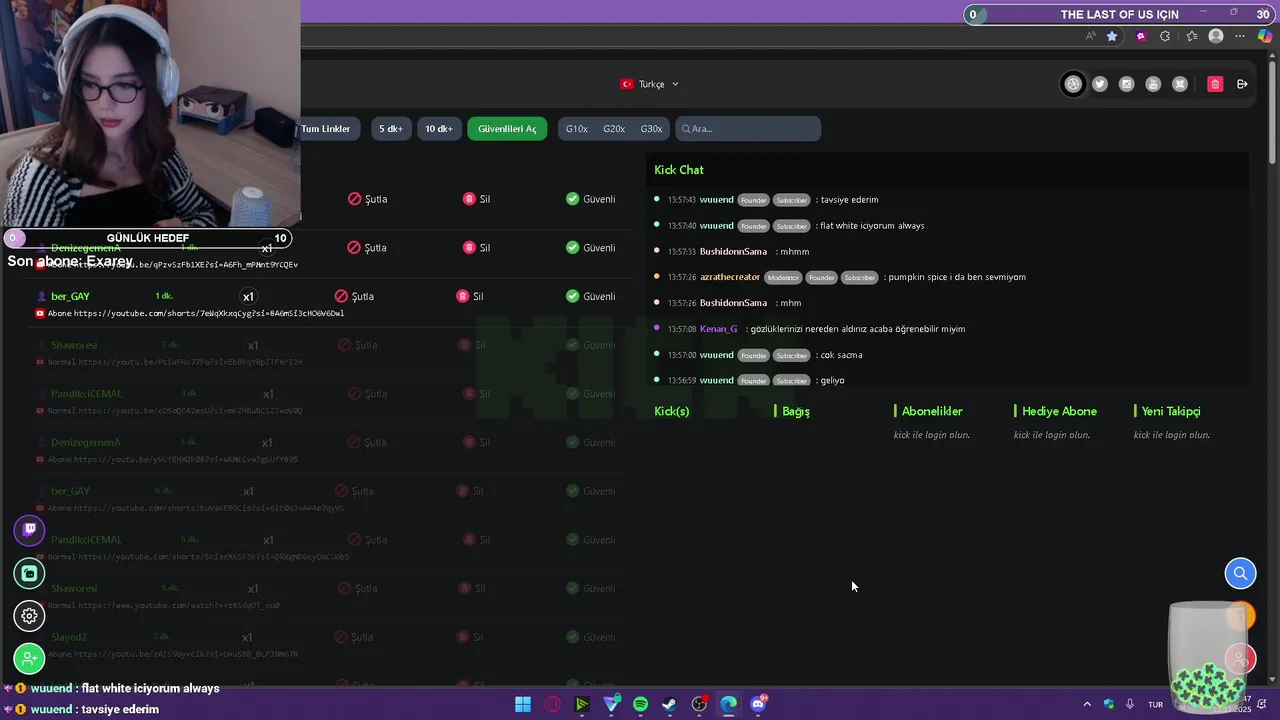The width and height of the screenshot is (1280, 720).
Task: Click BushidonnSama in the 'mhmm' message
Action: pyautogui.click(x=733, y=251)
